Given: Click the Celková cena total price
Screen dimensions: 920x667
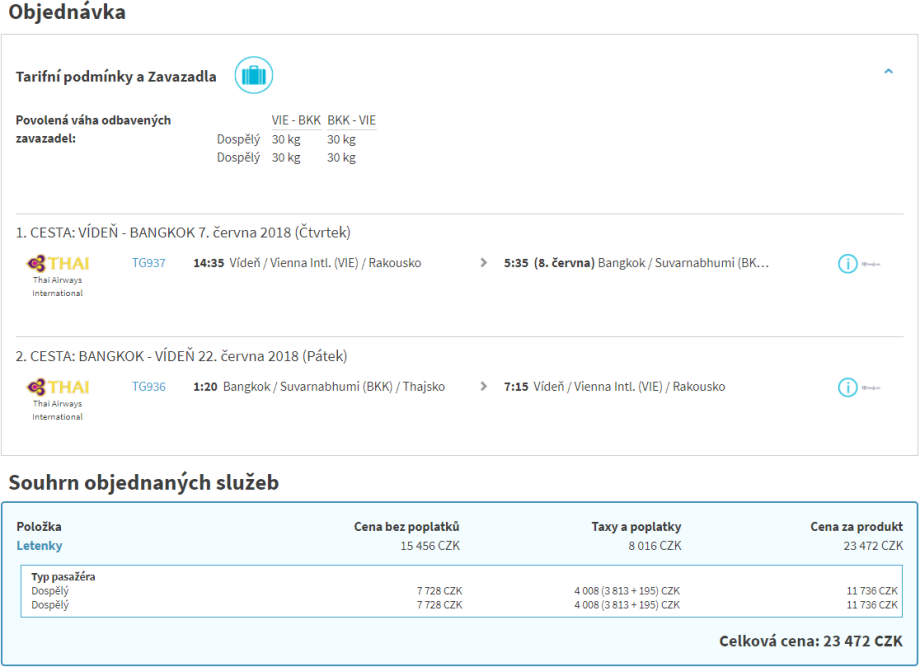Looking at the screenshot, I should tap(810, 641).
